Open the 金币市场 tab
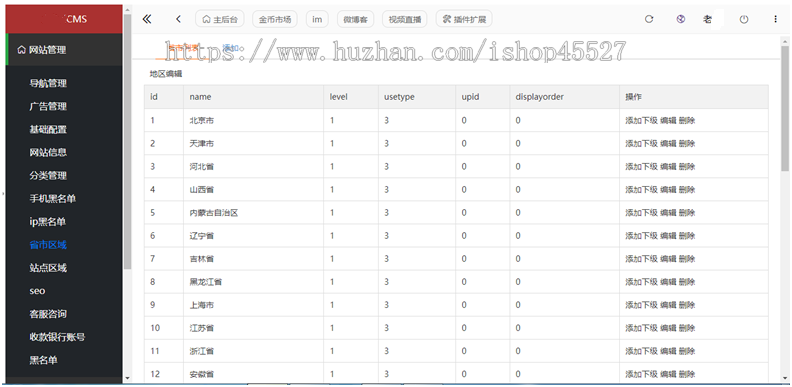The height and width of the screenshot is (387, 792). (x=275, y=19)
